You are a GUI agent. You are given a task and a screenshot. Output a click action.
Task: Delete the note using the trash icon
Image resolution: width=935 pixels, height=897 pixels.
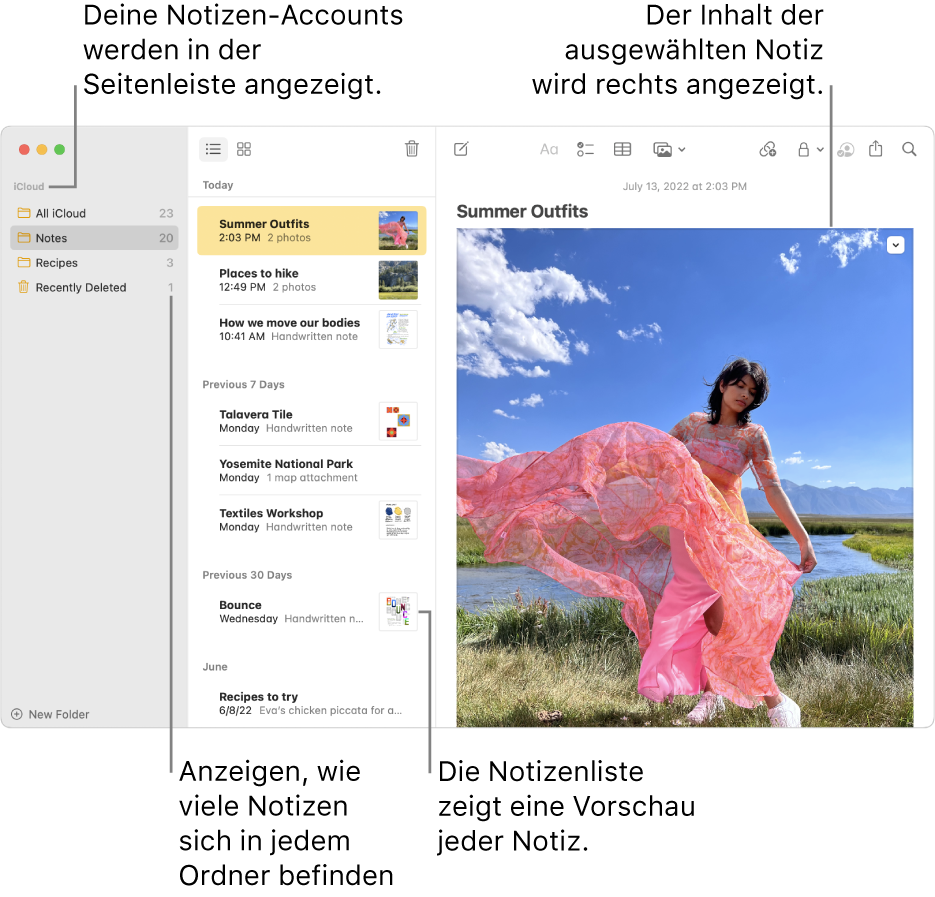pyautogui.click(x=412, y=148)
